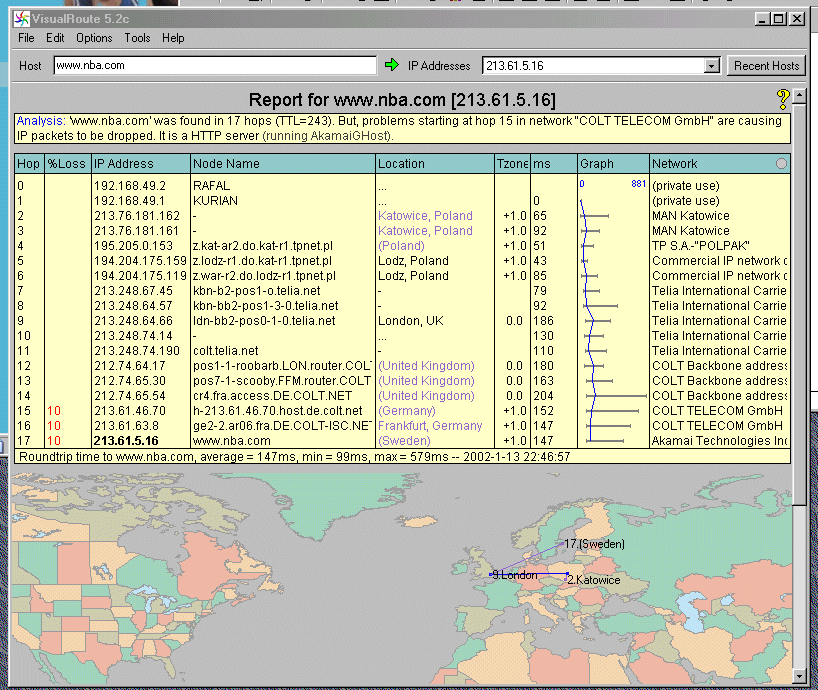Open the File menu

point(26,38)
